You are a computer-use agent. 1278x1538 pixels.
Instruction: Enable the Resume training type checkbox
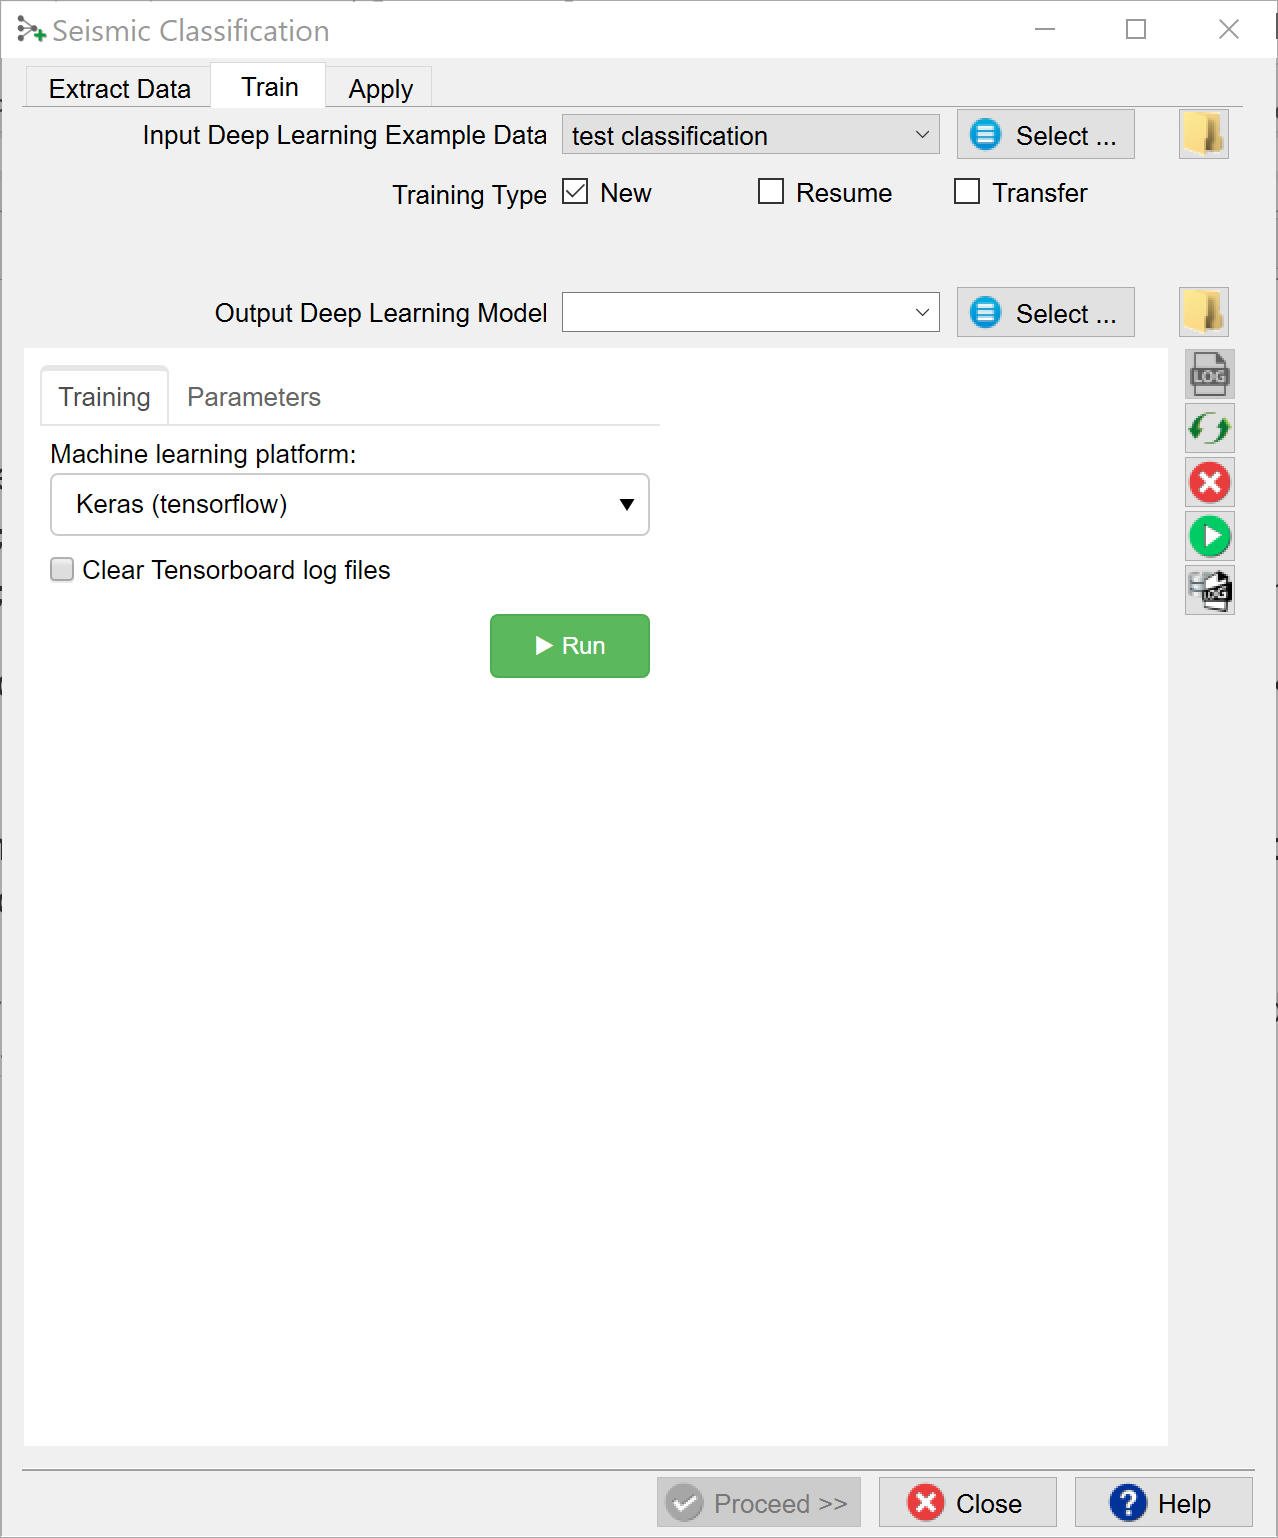[771, 192]
